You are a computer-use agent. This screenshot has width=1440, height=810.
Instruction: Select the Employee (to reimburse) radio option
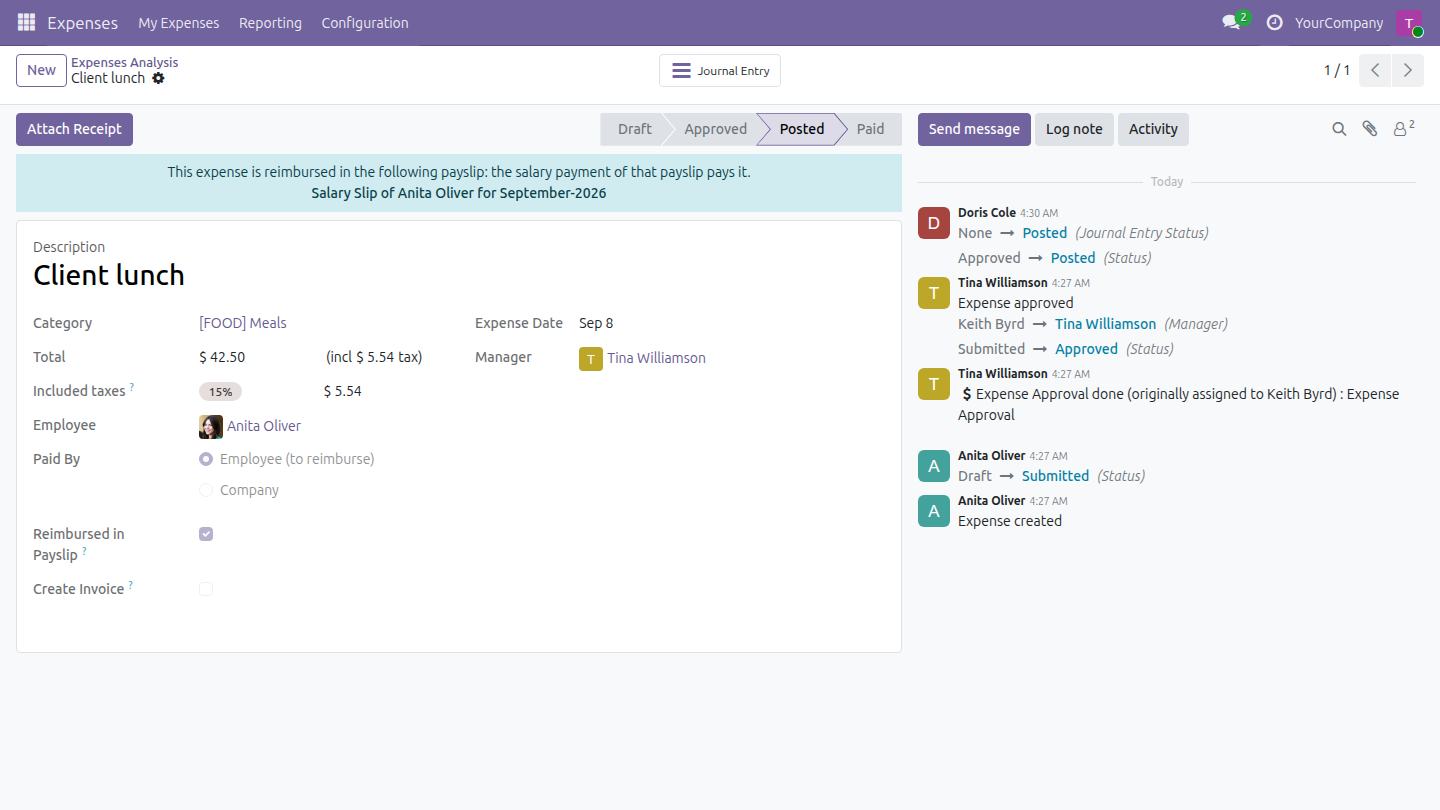(x=206, y=459)
